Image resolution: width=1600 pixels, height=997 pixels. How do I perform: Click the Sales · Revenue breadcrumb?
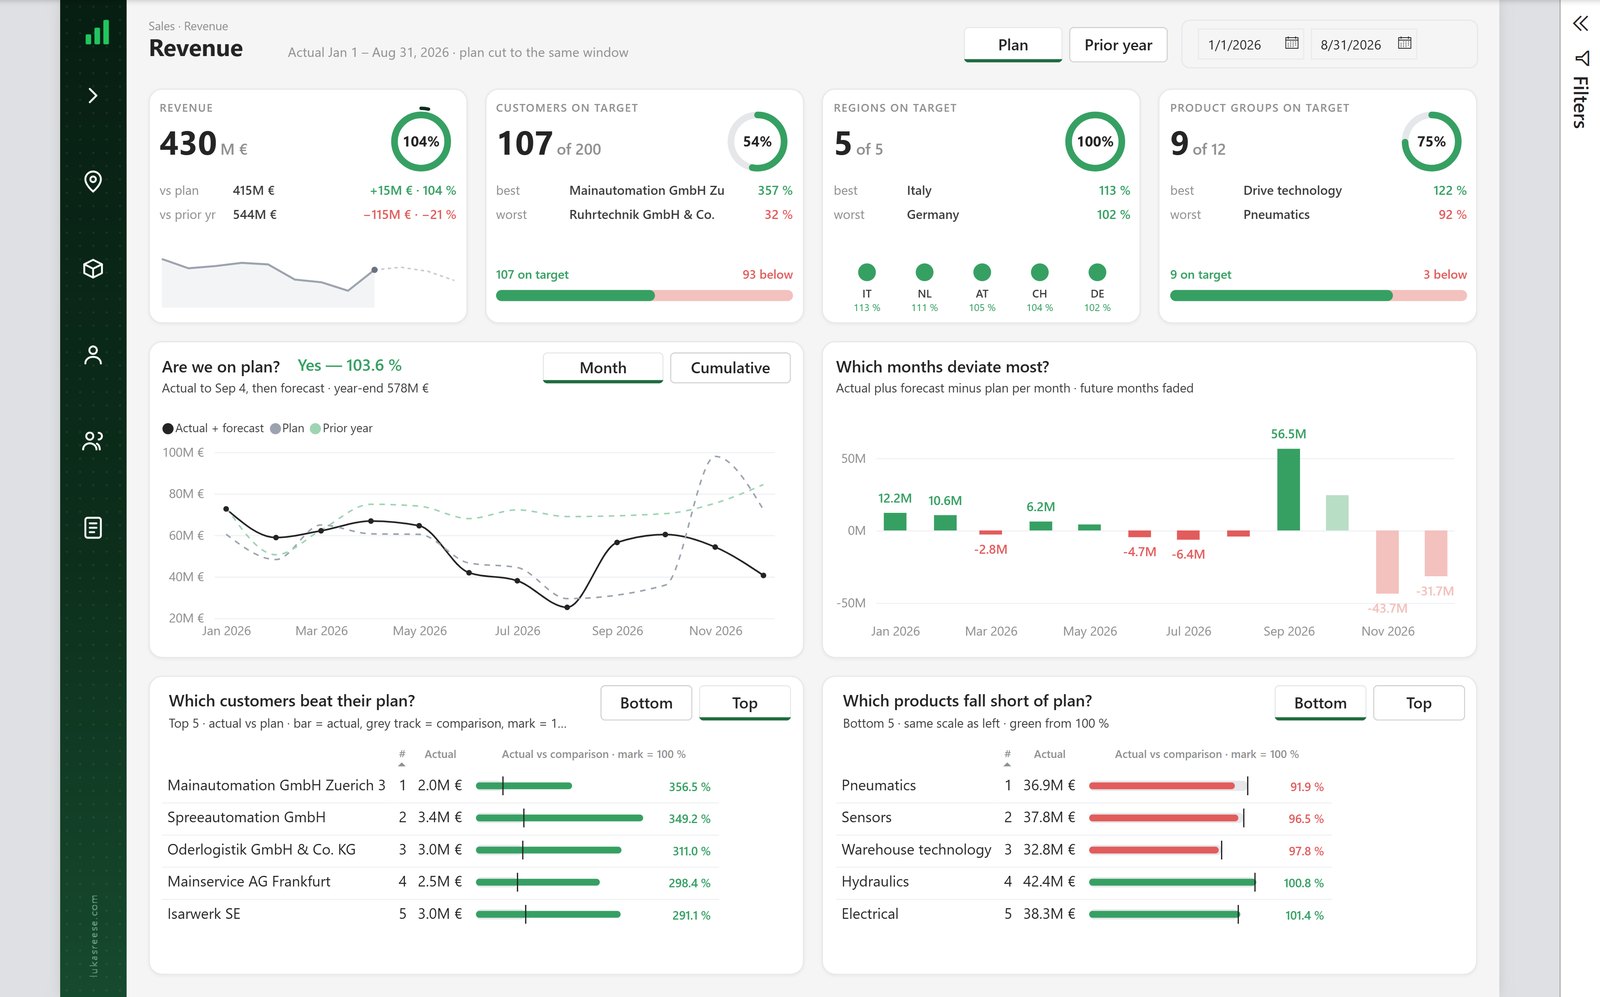click(x=188, y=26)
